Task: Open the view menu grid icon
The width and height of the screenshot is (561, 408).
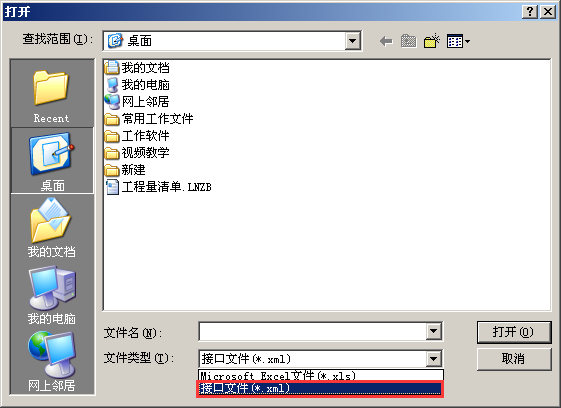Action: pyautogui.click(x=458, y=42)
